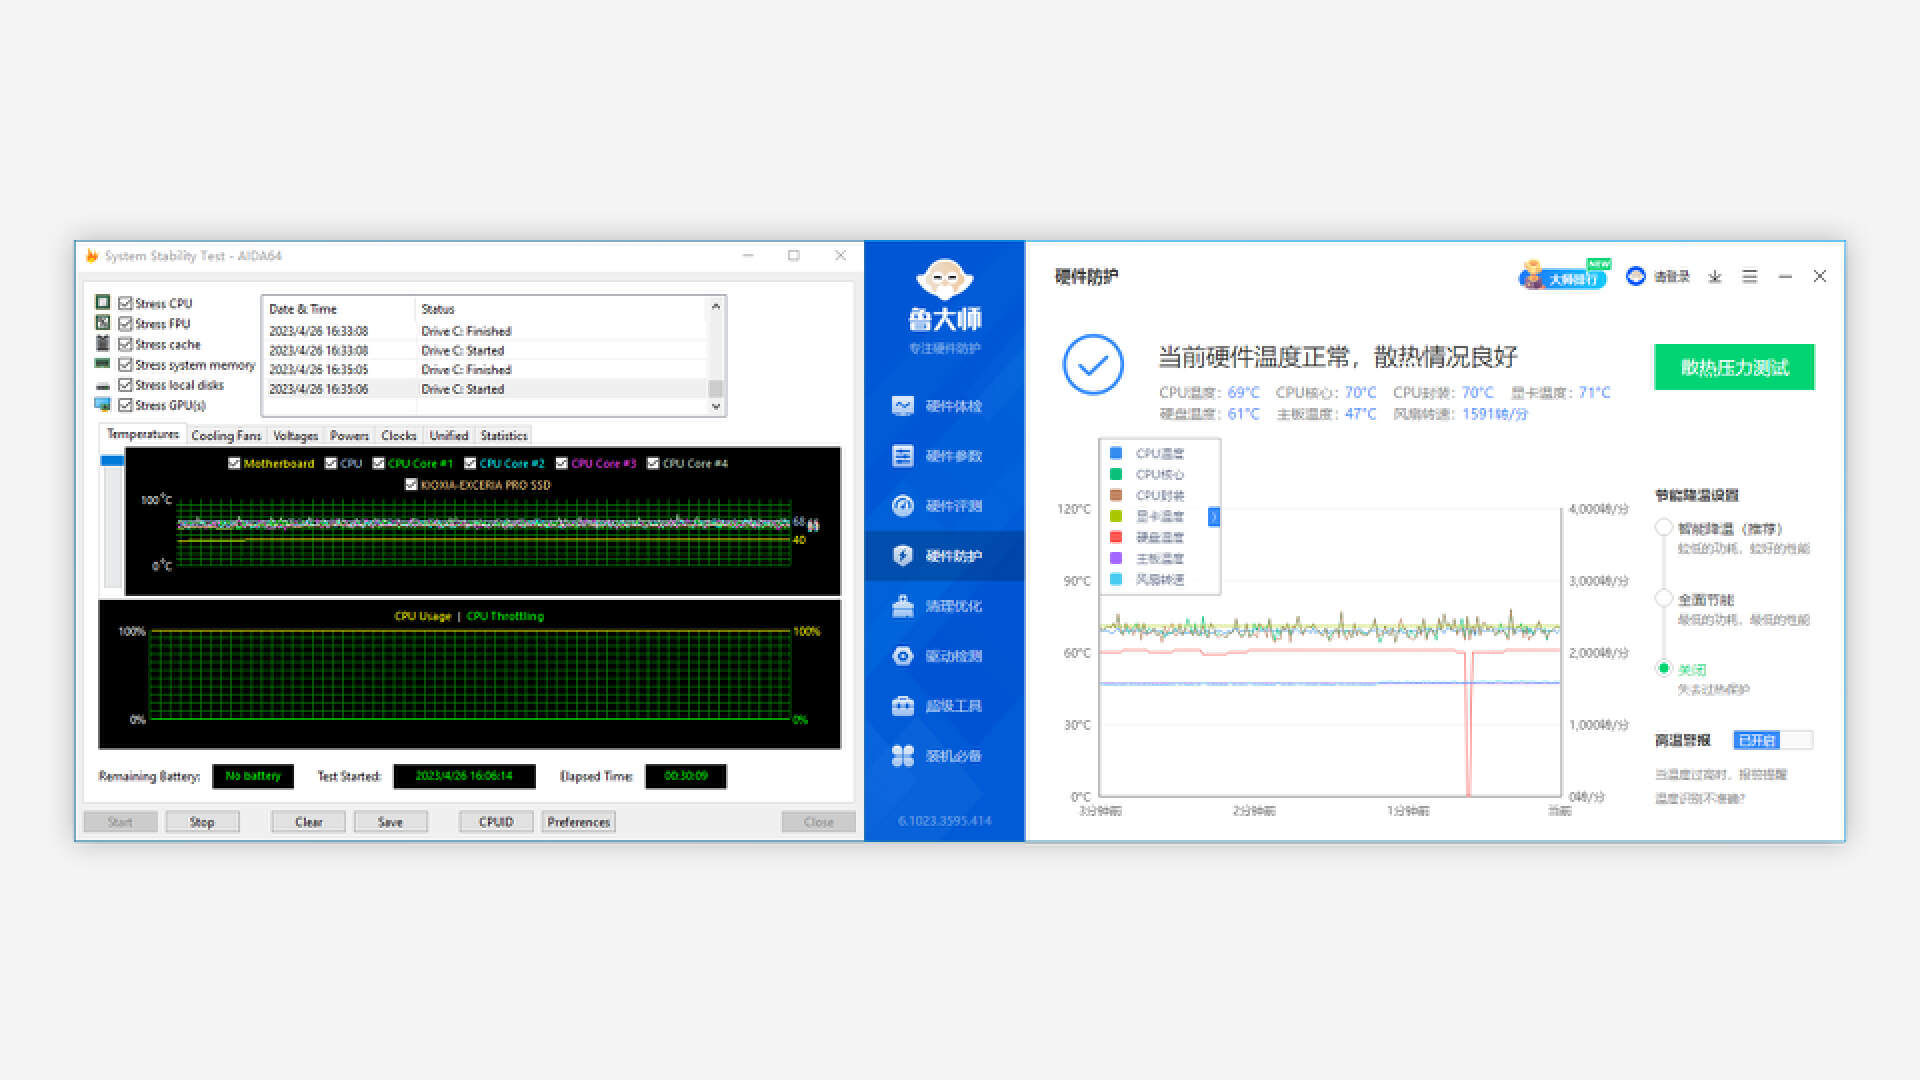Uncheck Stress GPU(s) checkbox
The image size is (1920, 1080).
pyautogui.click(x=125, y=405)
